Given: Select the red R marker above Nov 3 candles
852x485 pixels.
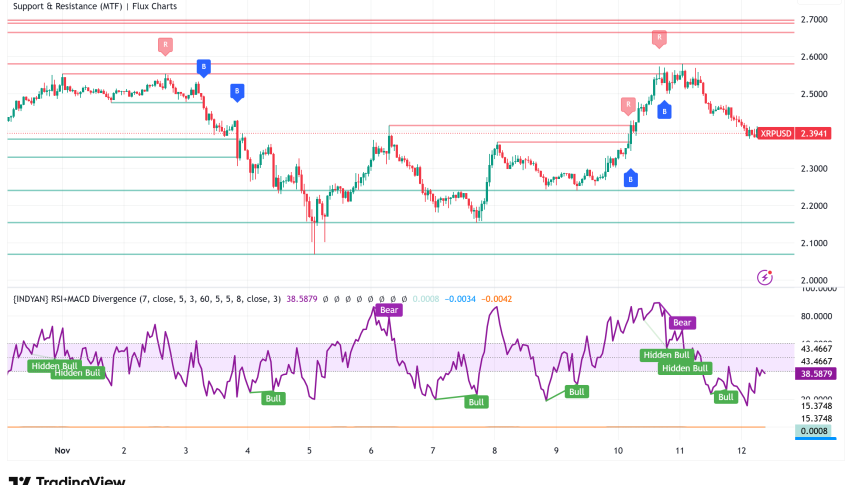Looking at the screenshot, I should click(x=165, y=45).
